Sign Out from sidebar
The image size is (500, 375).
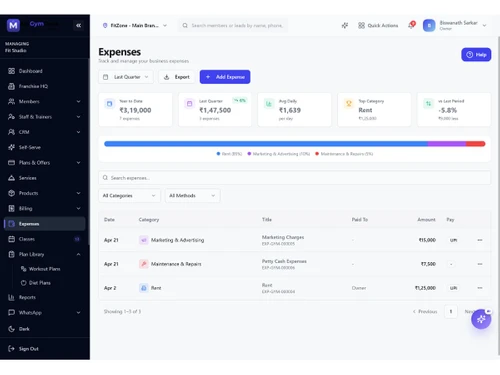(45, 349)
